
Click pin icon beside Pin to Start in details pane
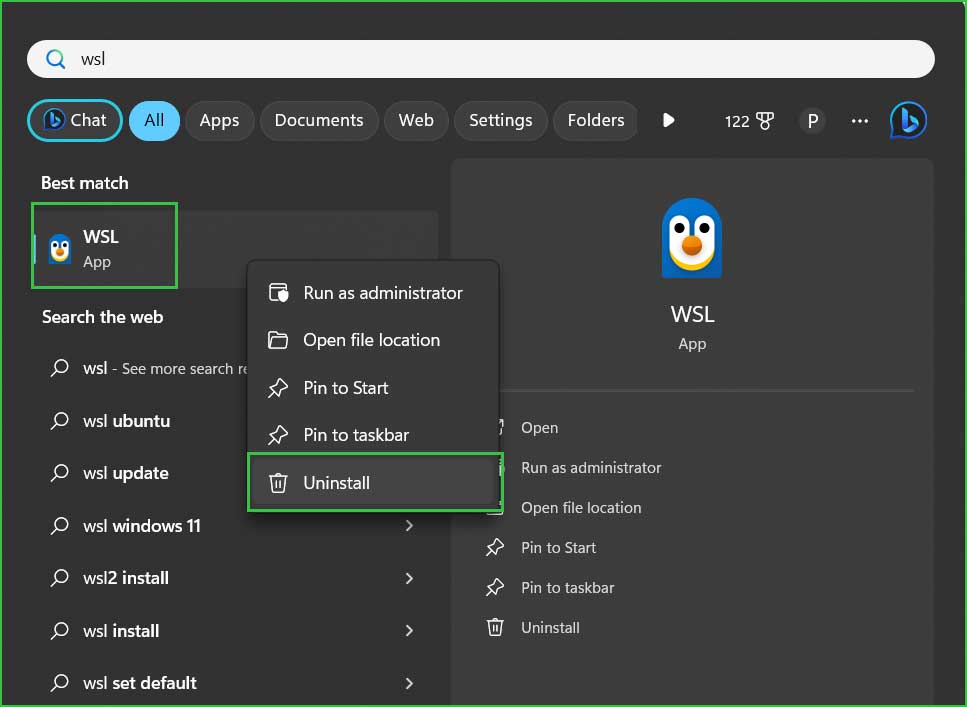(x=495, y=548)
